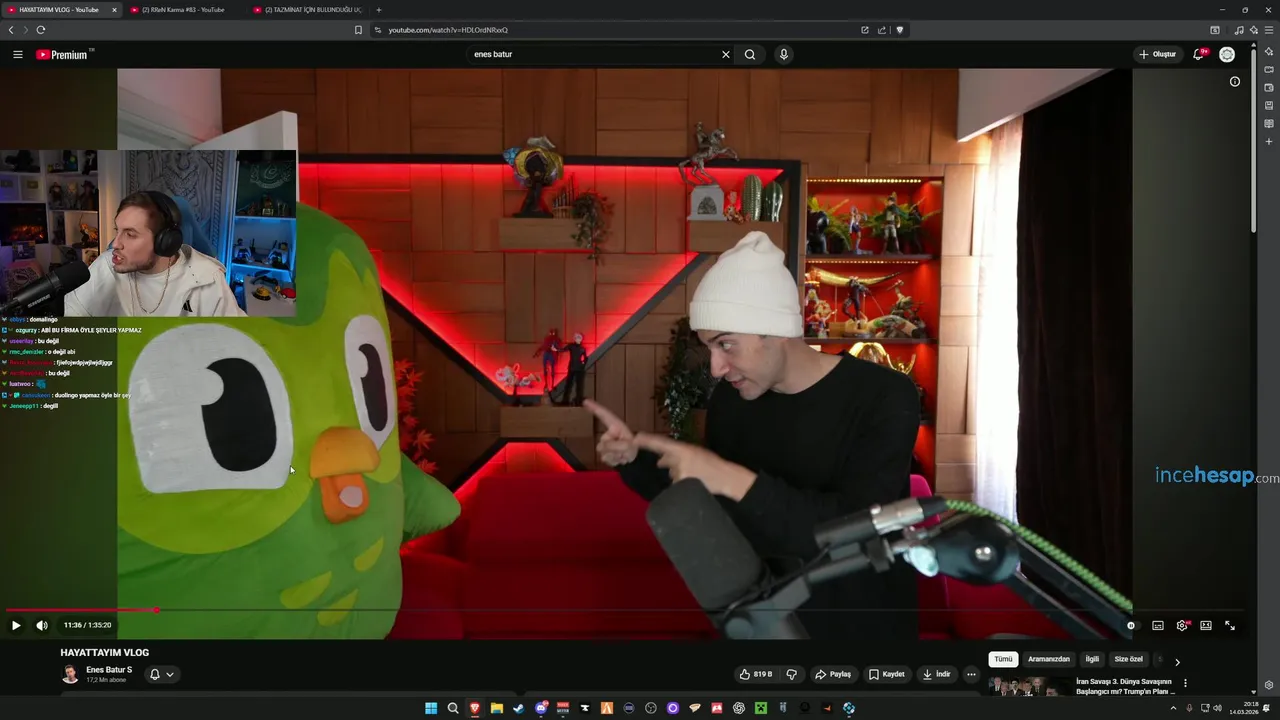Open Discord from the taskbar
The height and width of the screenshot is (720, 1280).
coord(541,708)
